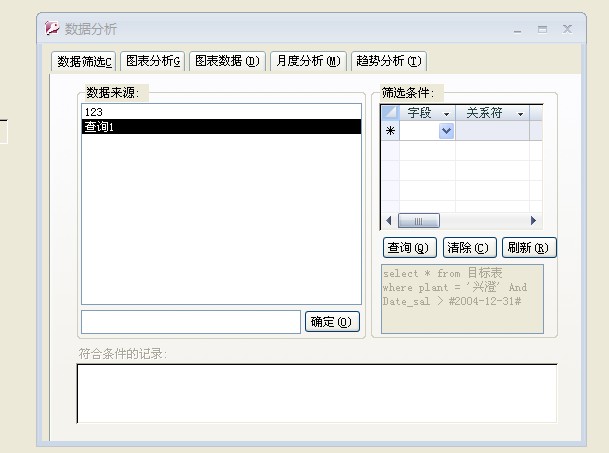Click the 清除 (C) button
This screenshot has height=453, width=609.
click(x=470, y=247)
